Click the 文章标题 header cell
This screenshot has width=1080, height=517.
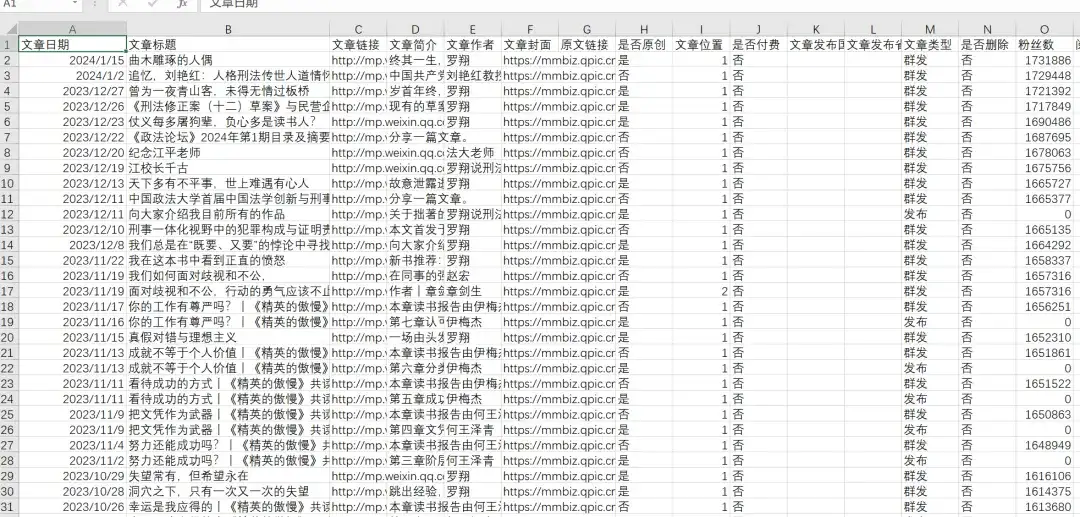pos(228,45)
